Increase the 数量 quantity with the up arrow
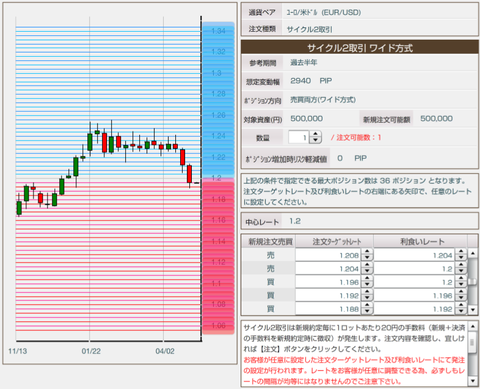This screenshot has height=389, width=480. (x=315, y=134)
